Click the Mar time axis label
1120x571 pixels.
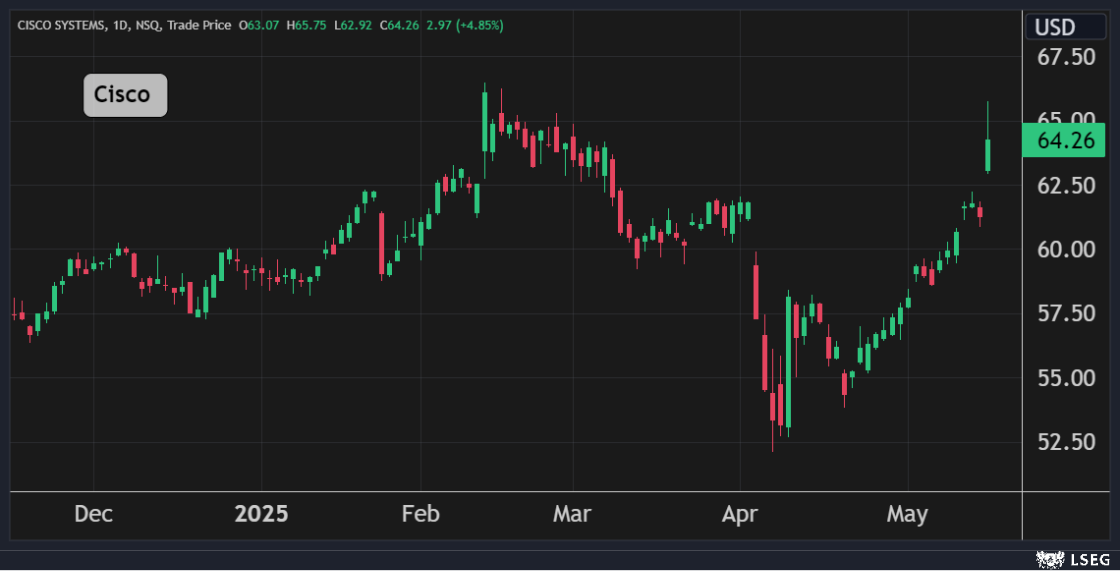pos(572,514)
